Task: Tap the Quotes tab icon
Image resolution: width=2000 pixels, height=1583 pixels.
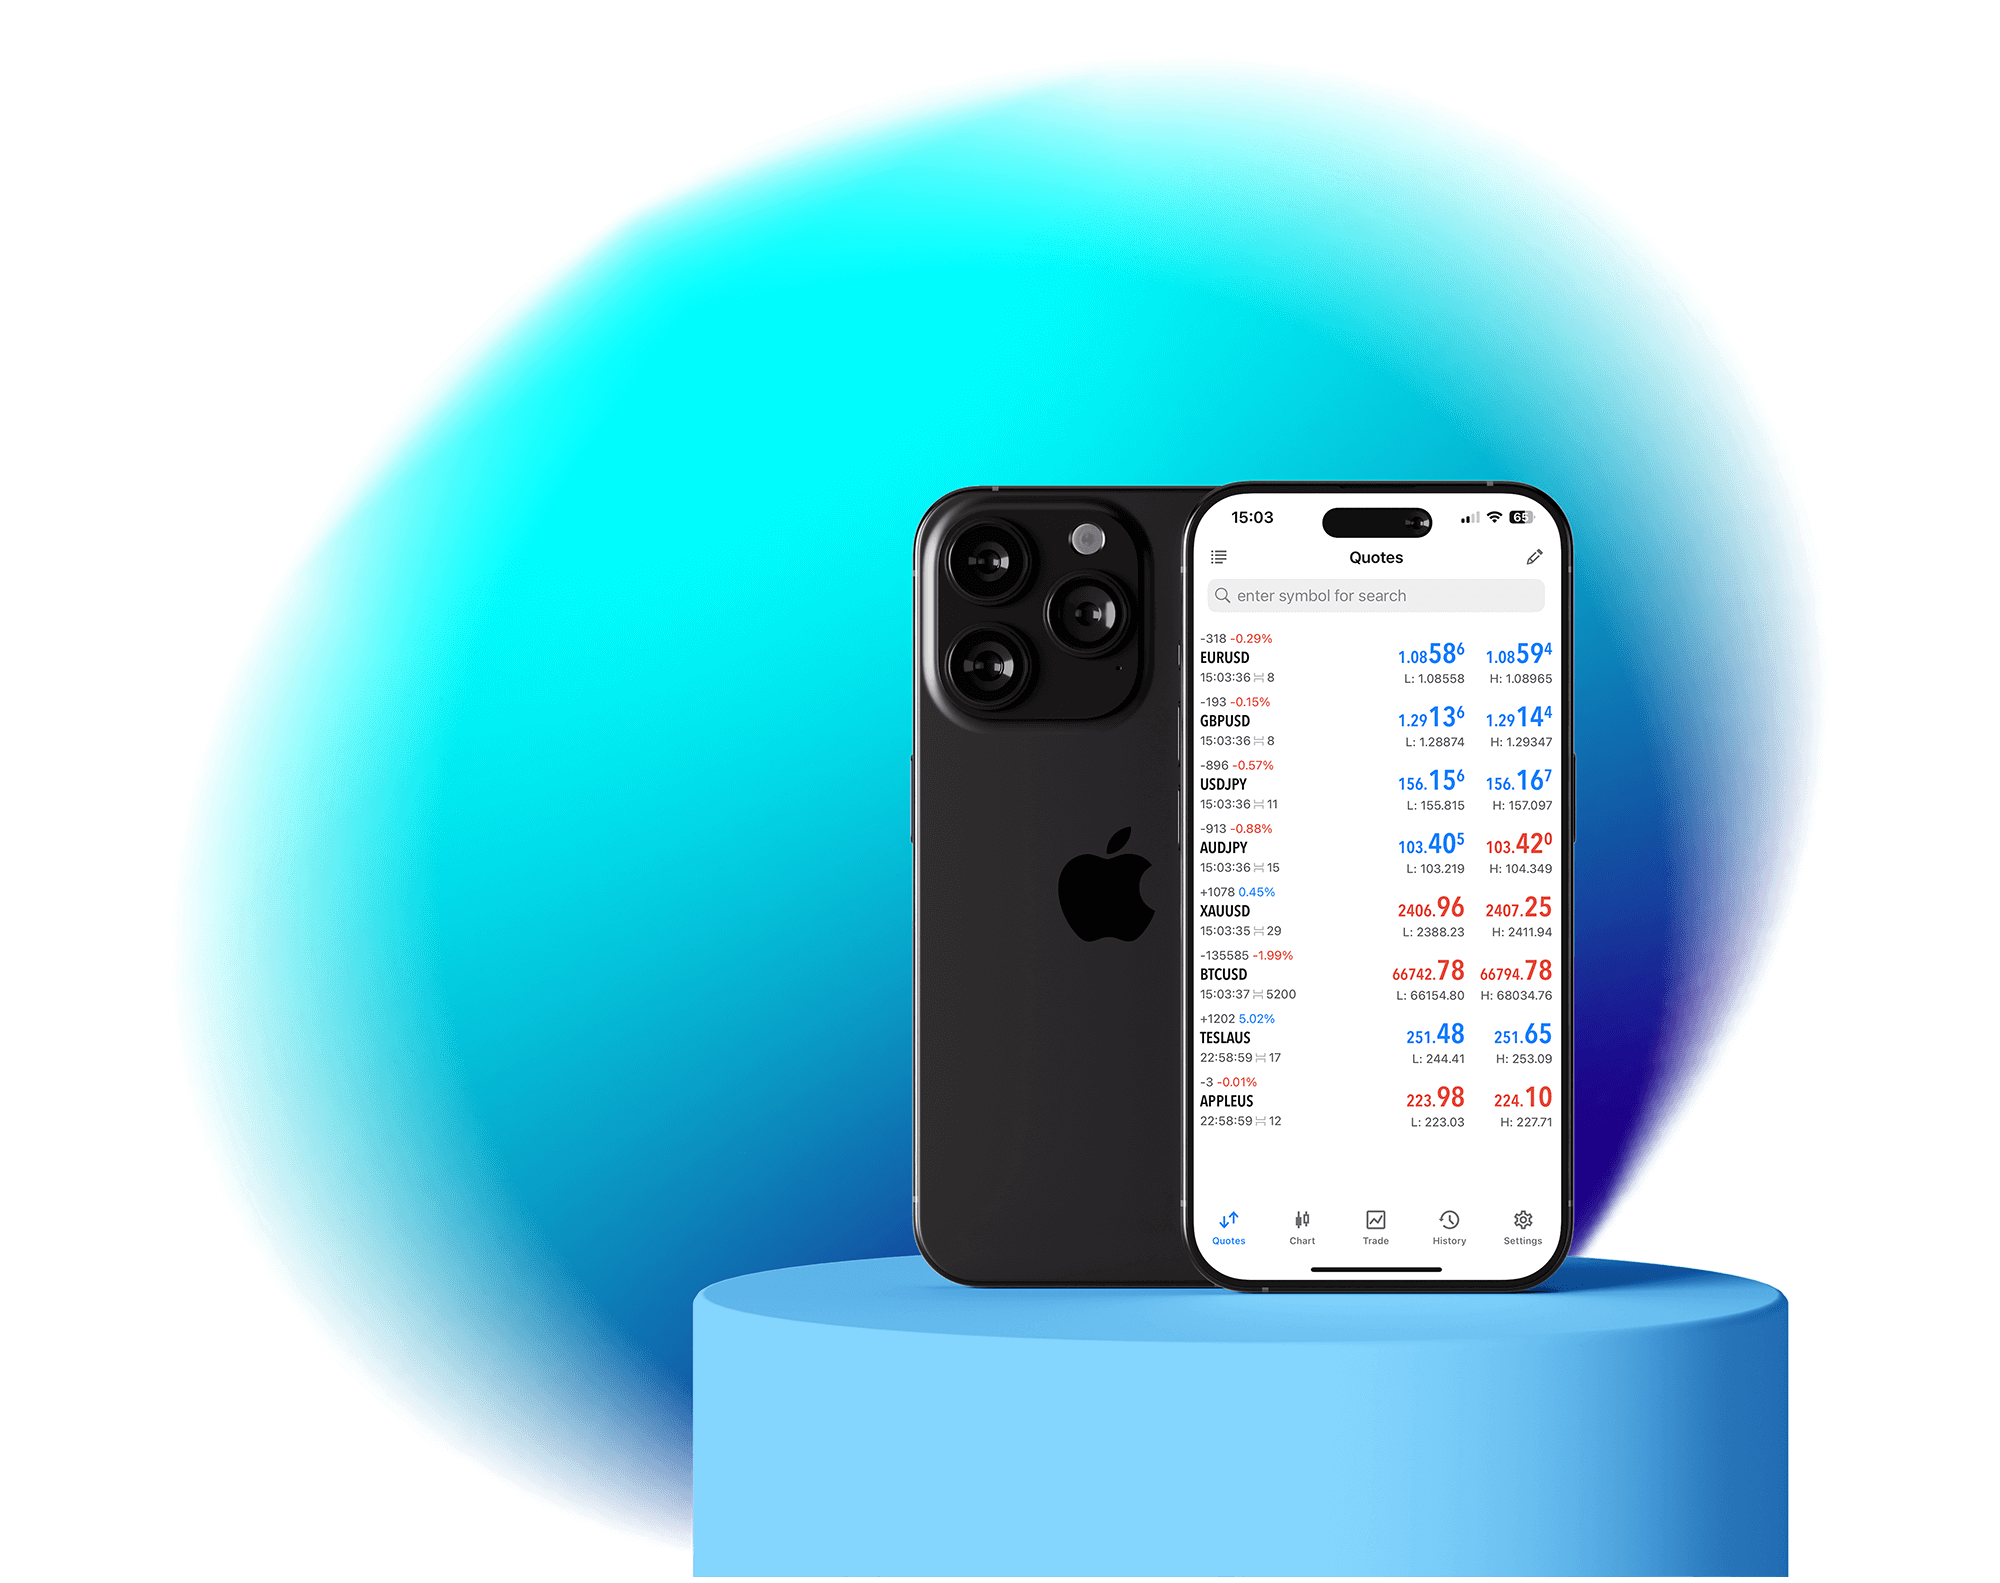Action: (1227, 1229)
